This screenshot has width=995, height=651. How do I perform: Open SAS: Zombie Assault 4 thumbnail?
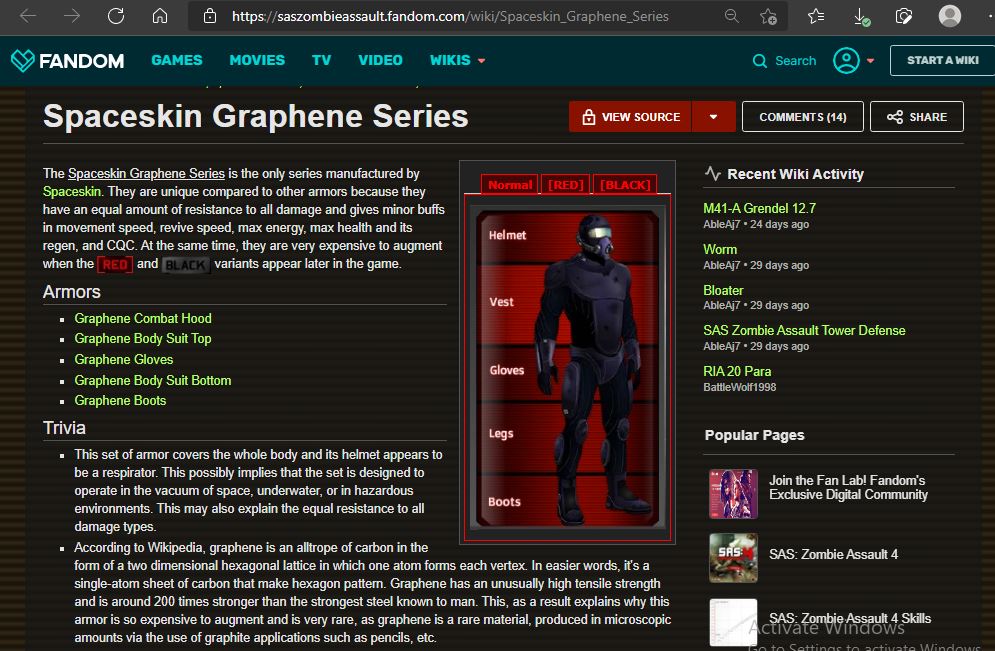[x=733, y=558]
